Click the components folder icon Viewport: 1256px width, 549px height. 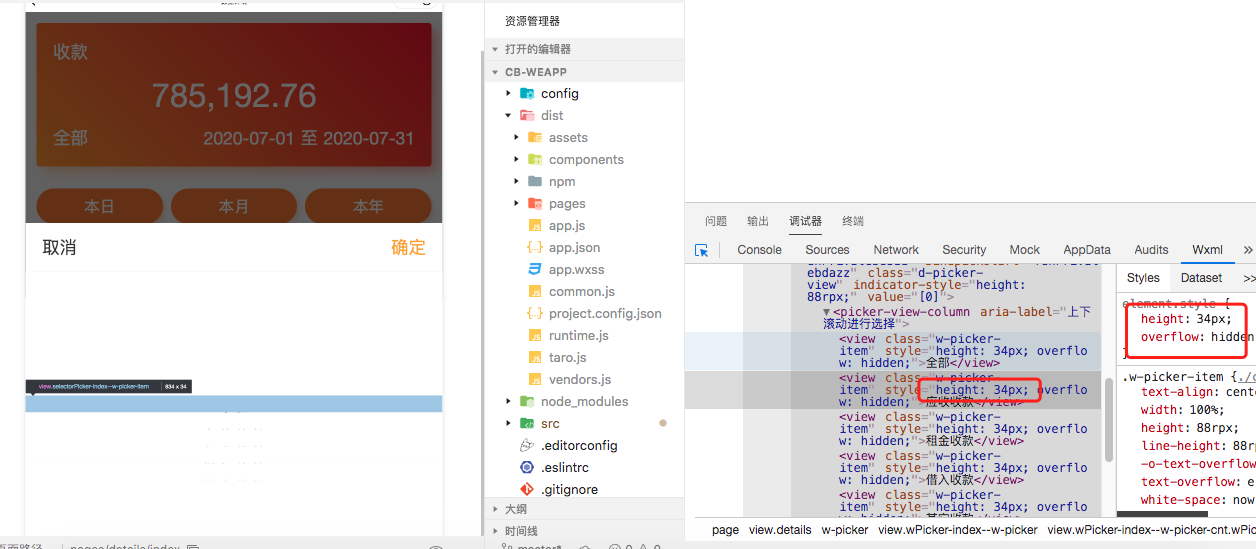coord(535,159)
